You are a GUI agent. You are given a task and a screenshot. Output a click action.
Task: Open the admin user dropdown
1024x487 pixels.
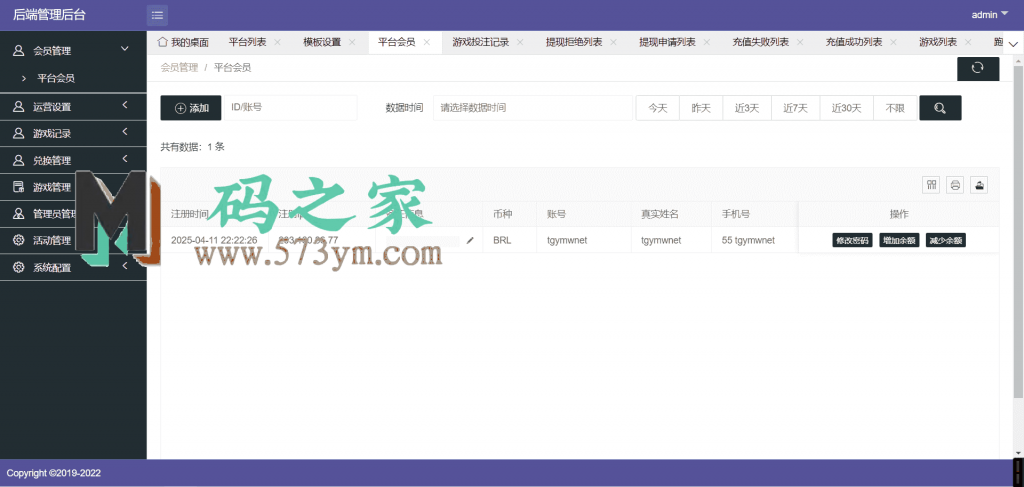tap(989, 14)
